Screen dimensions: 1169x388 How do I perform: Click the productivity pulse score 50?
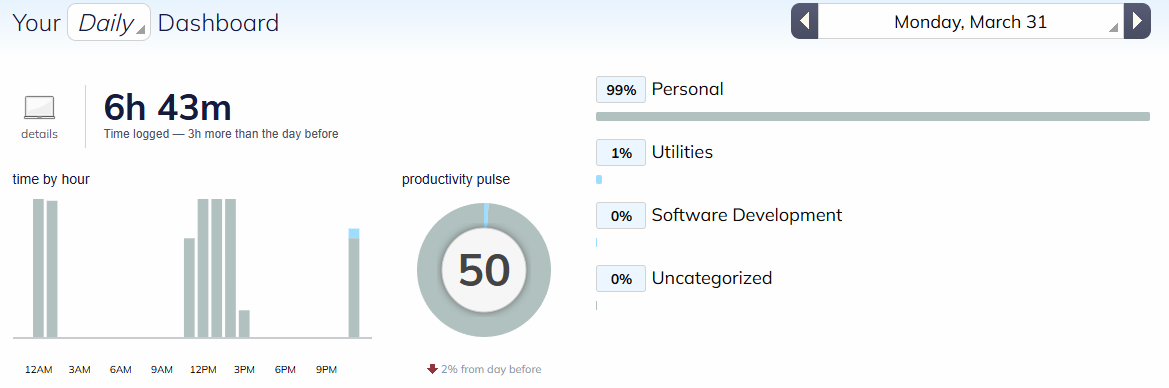coord(484,270)
